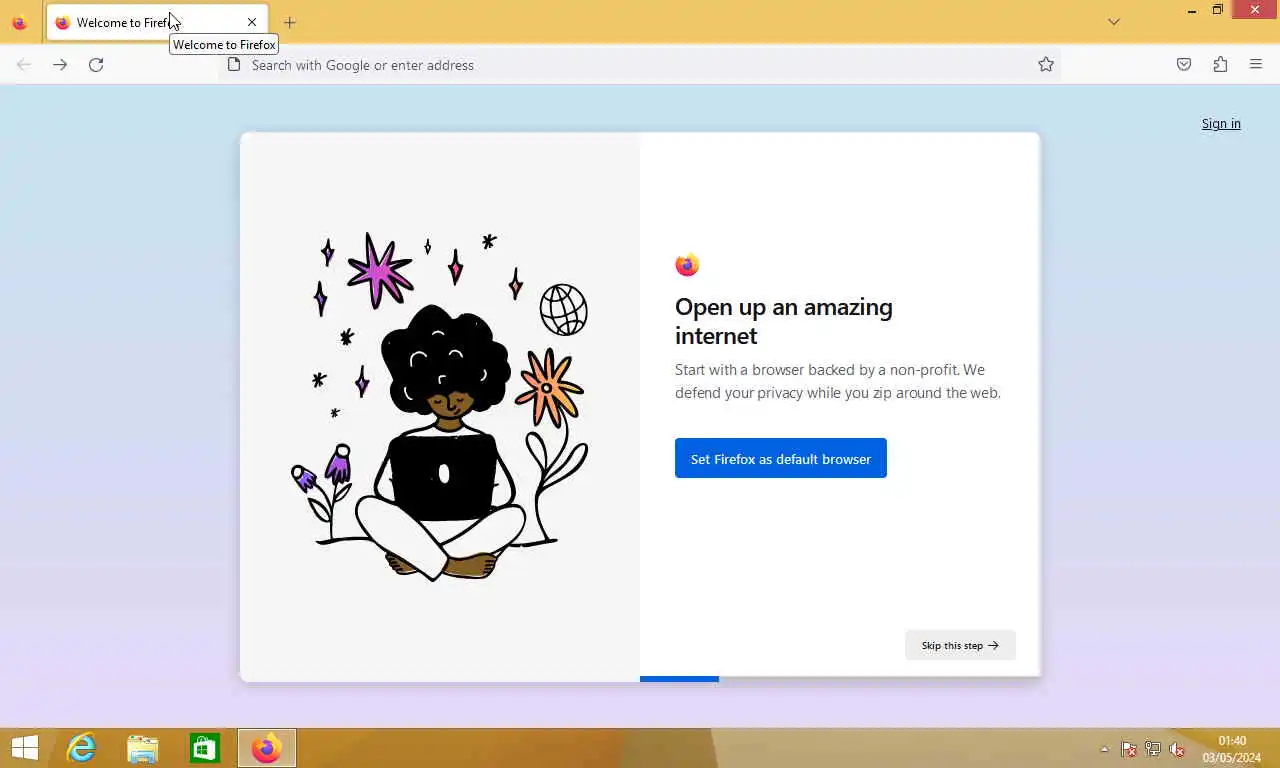Click the Firefox View icon left of the tab

(19, 22)
